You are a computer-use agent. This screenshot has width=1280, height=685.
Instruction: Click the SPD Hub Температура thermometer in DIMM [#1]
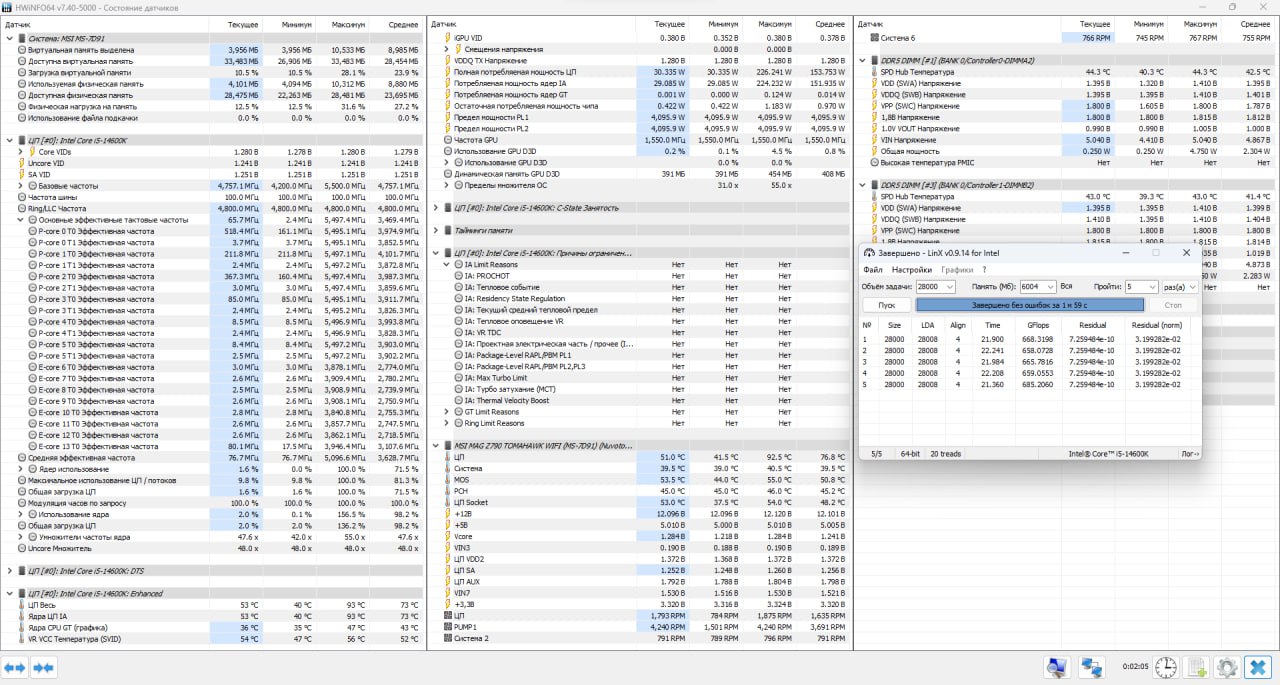874,72
